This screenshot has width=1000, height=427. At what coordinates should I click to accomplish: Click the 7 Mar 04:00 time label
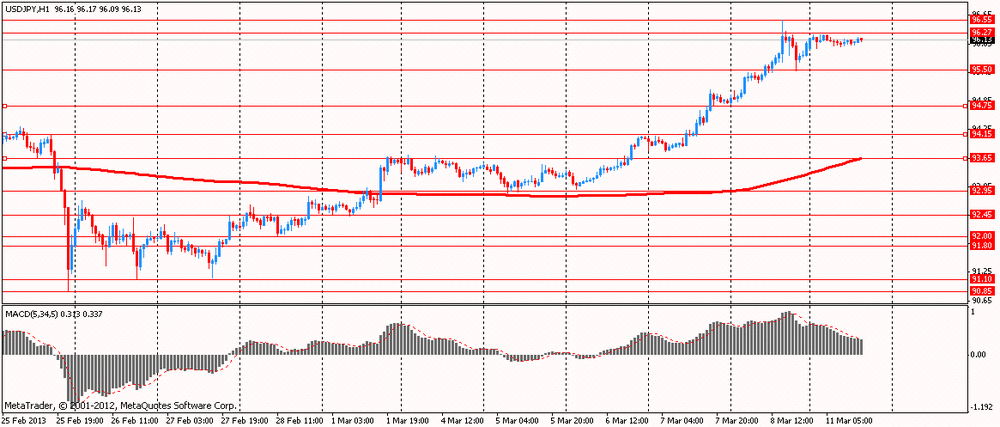click(x=684, y=421)
